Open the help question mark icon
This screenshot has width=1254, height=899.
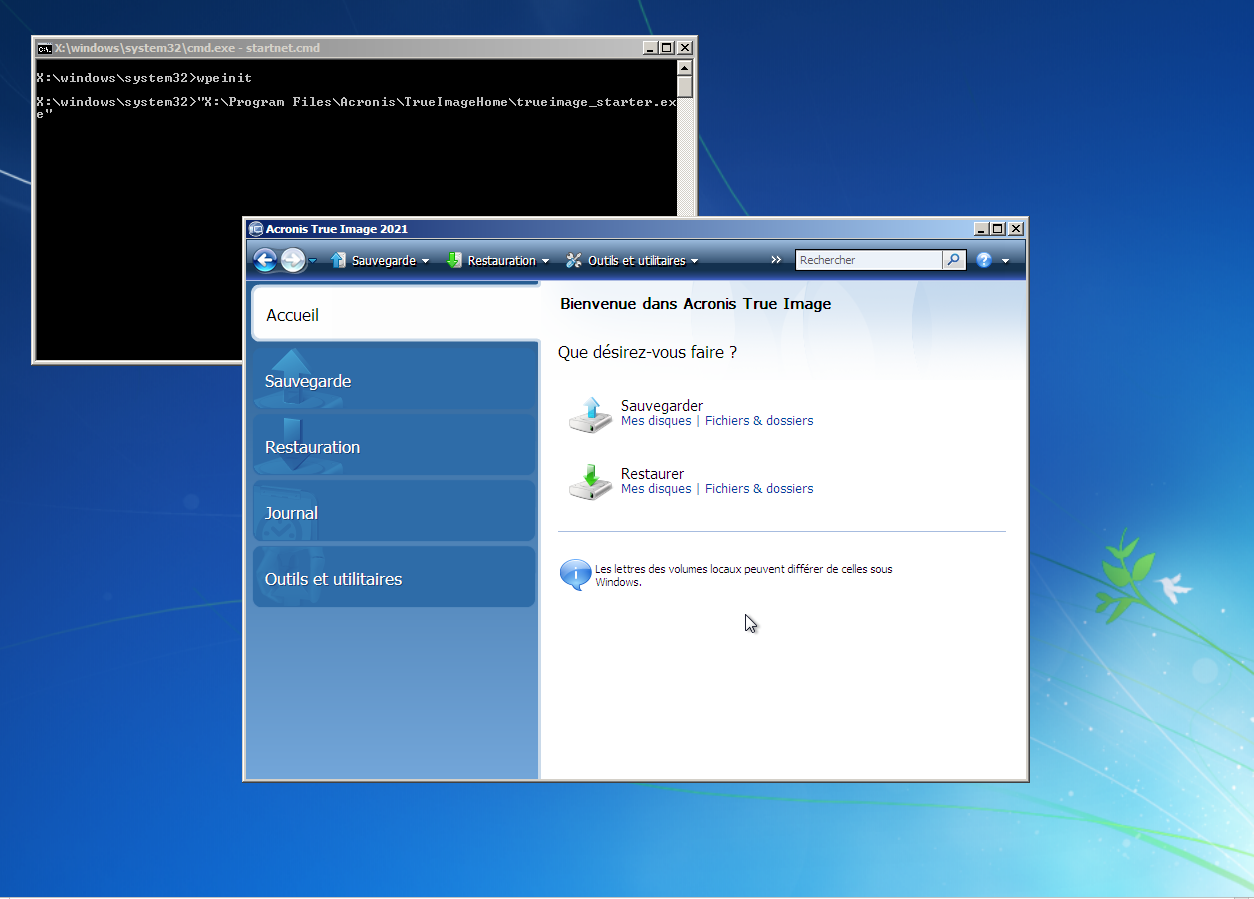click(x=984, y=260)
